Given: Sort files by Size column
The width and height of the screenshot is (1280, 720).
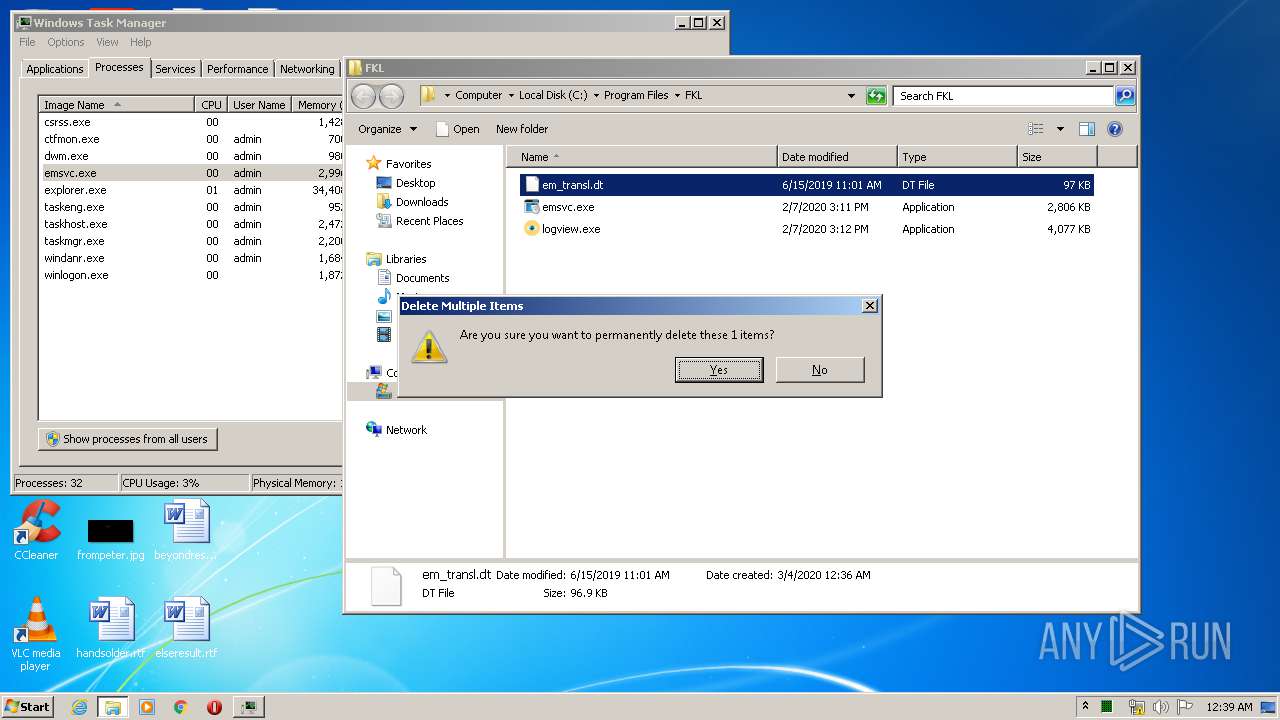Looking at the screenshot, I should [1057, 157].
